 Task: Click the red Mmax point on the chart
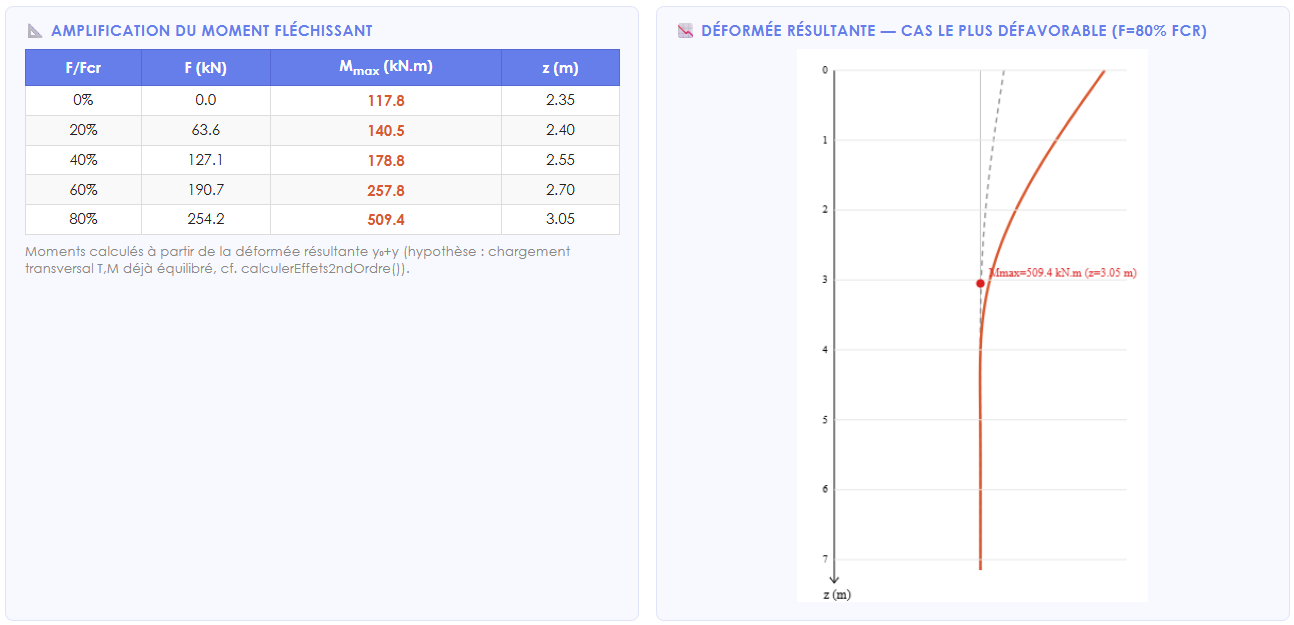[980, 283]
